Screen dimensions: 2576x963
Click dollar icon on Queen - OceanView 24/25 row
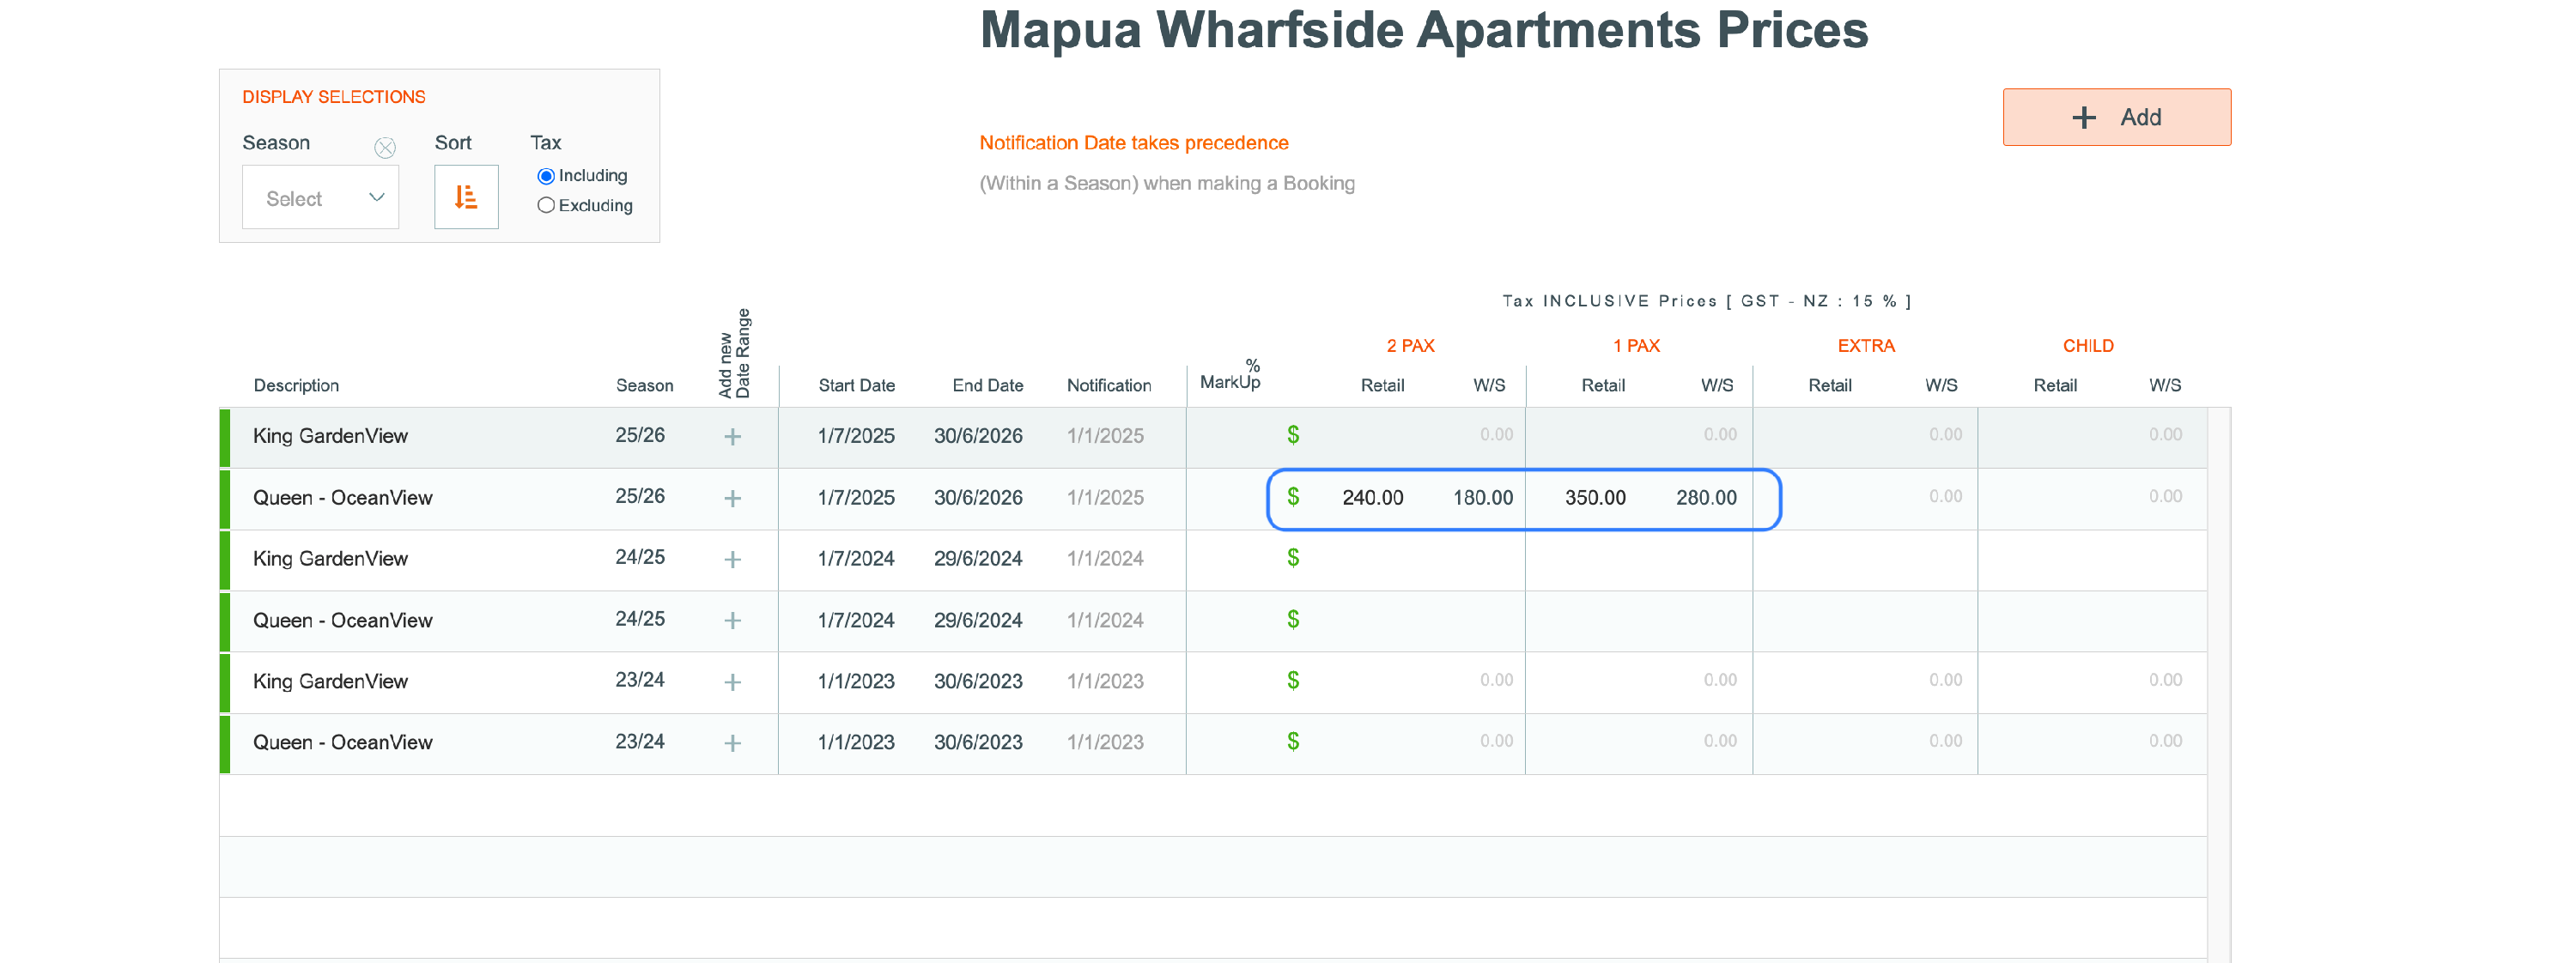[1293, 619]
